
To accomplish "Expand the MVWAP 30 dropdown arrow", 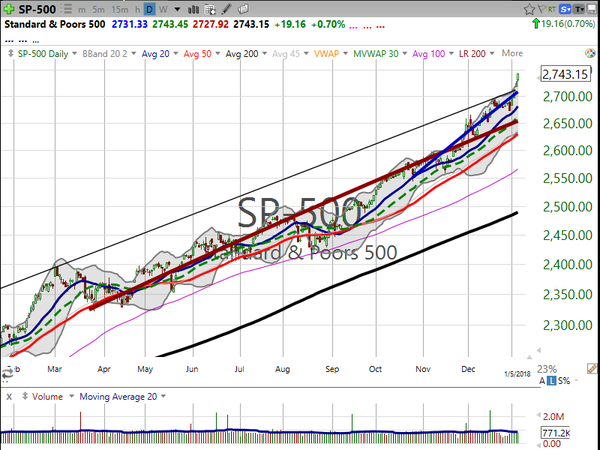I will click(x=404, y=54).
